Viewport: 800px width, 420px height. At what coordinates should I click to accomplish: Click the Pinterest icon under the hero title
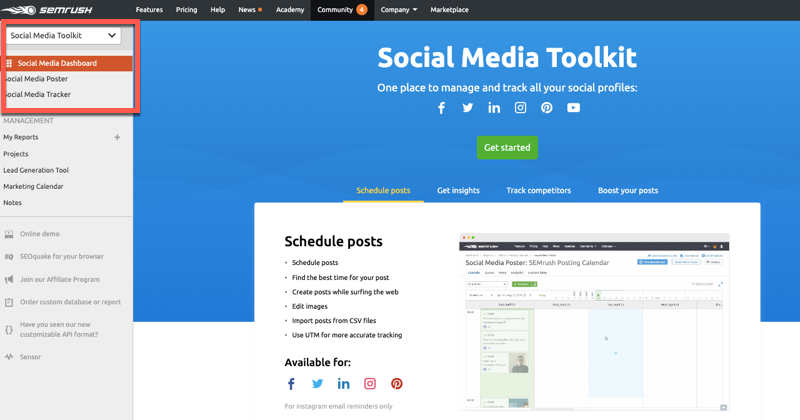click(x=547, y=108)
